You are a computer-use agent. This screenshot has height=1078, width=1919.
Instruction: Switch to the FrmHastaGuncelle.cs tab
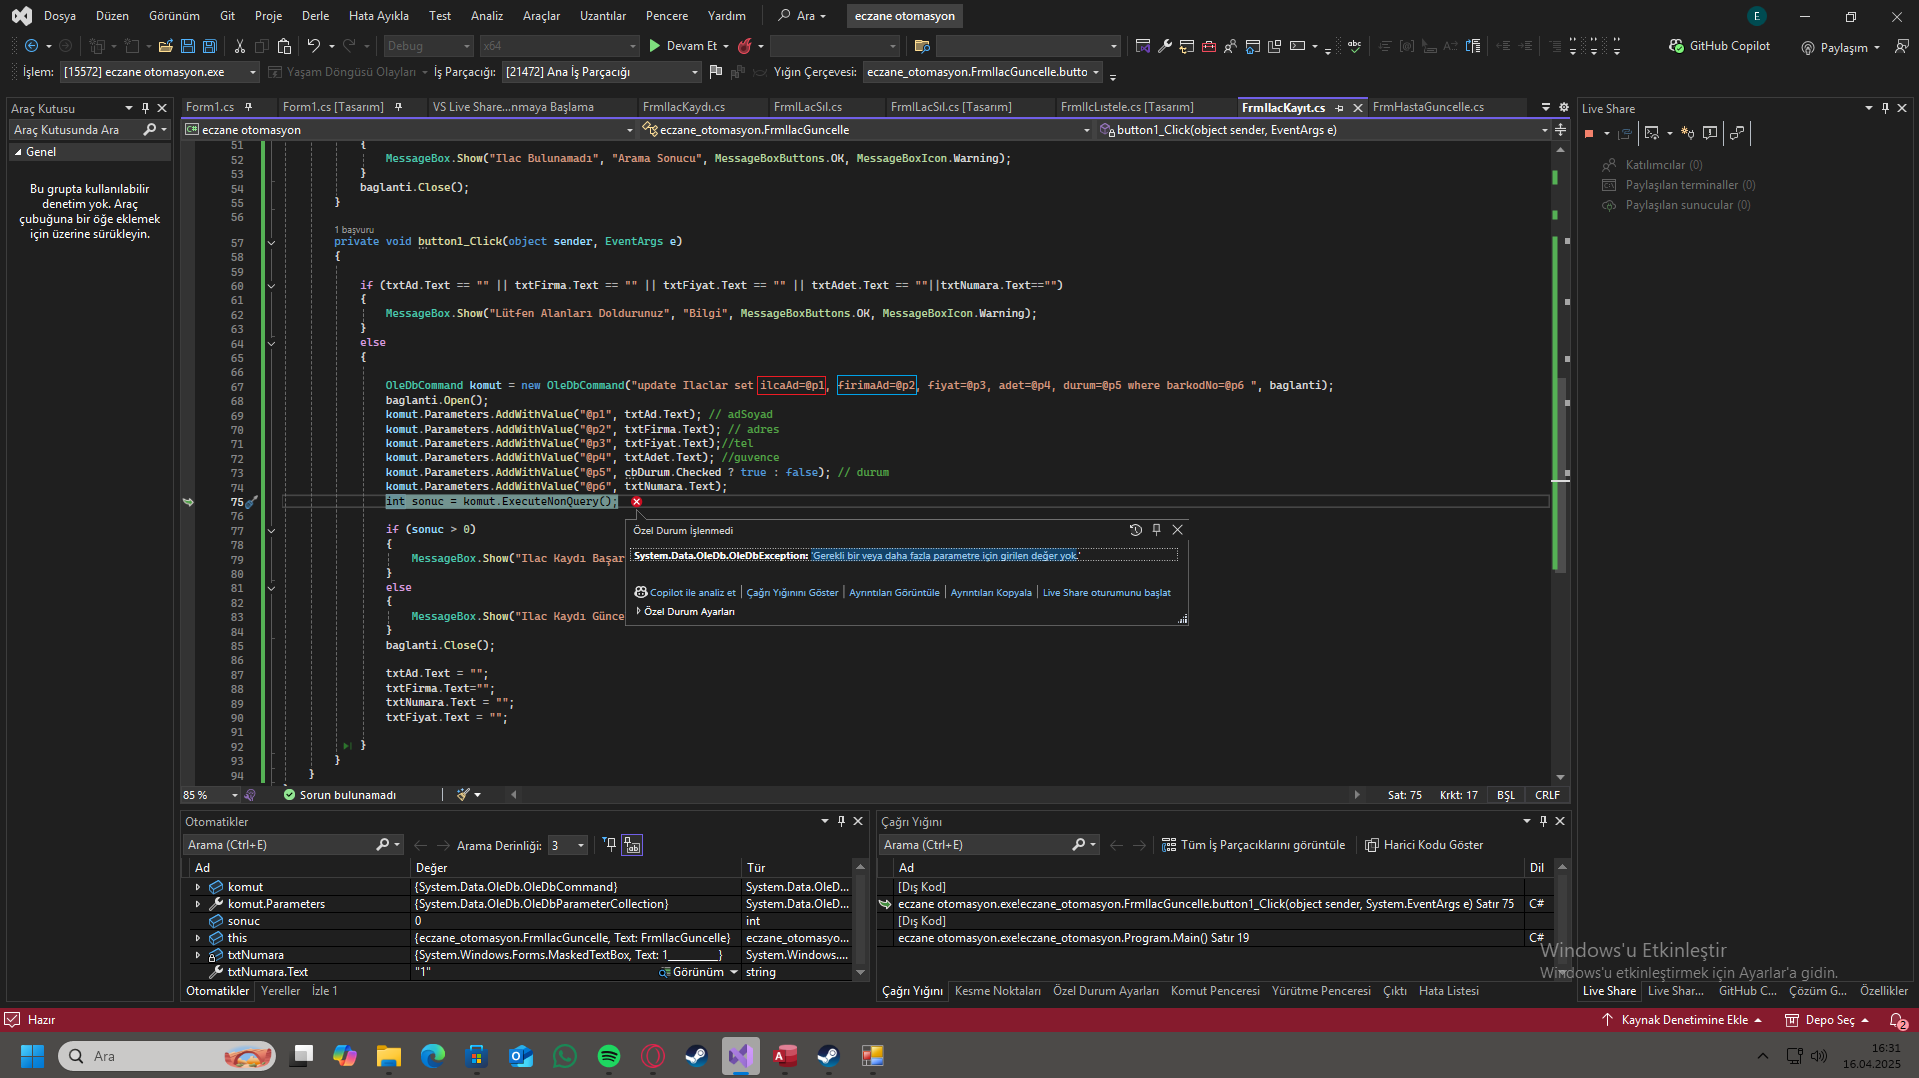click(x=1427, y=107)
